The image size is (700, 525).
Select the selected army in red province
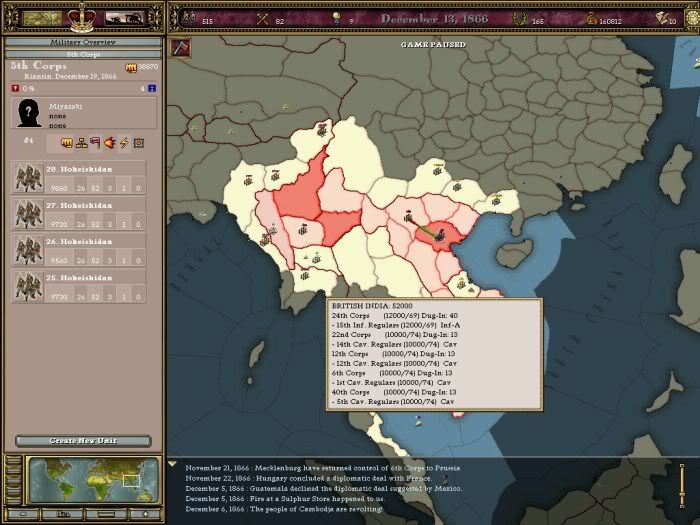pos(440,236)
